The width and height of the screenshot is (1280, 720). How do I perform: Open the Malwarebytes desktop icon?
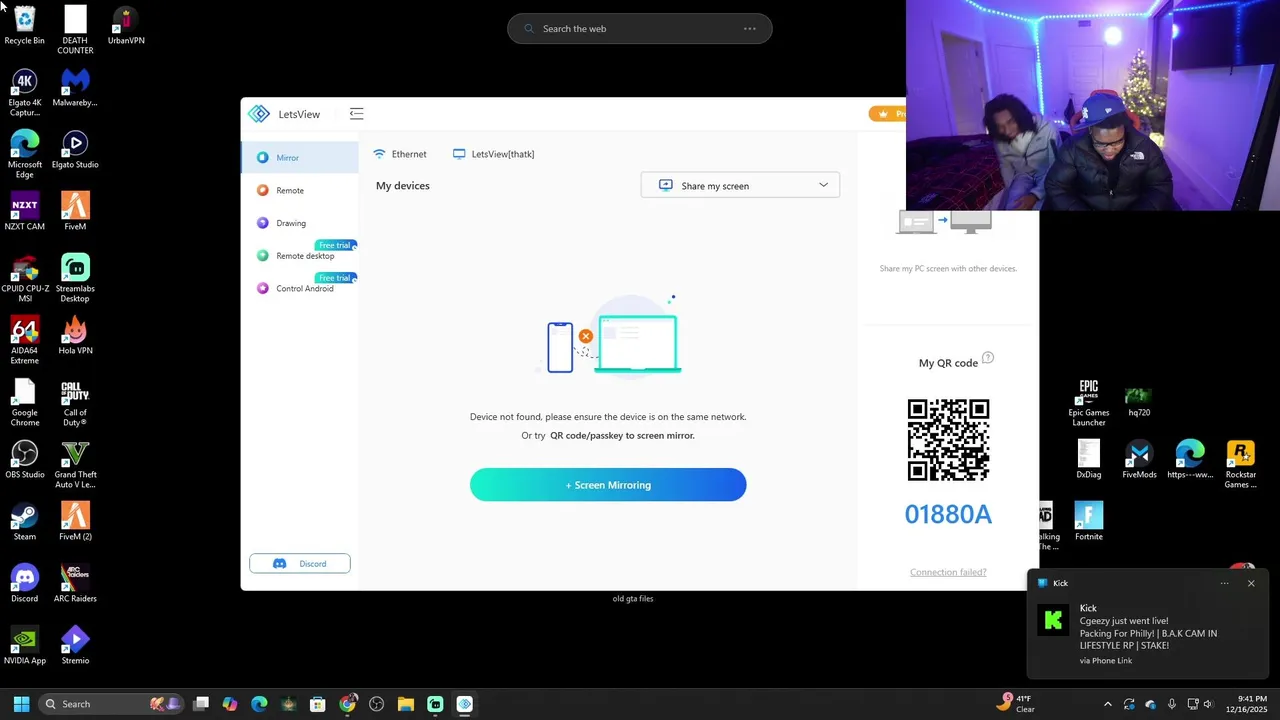coord(75,87)
